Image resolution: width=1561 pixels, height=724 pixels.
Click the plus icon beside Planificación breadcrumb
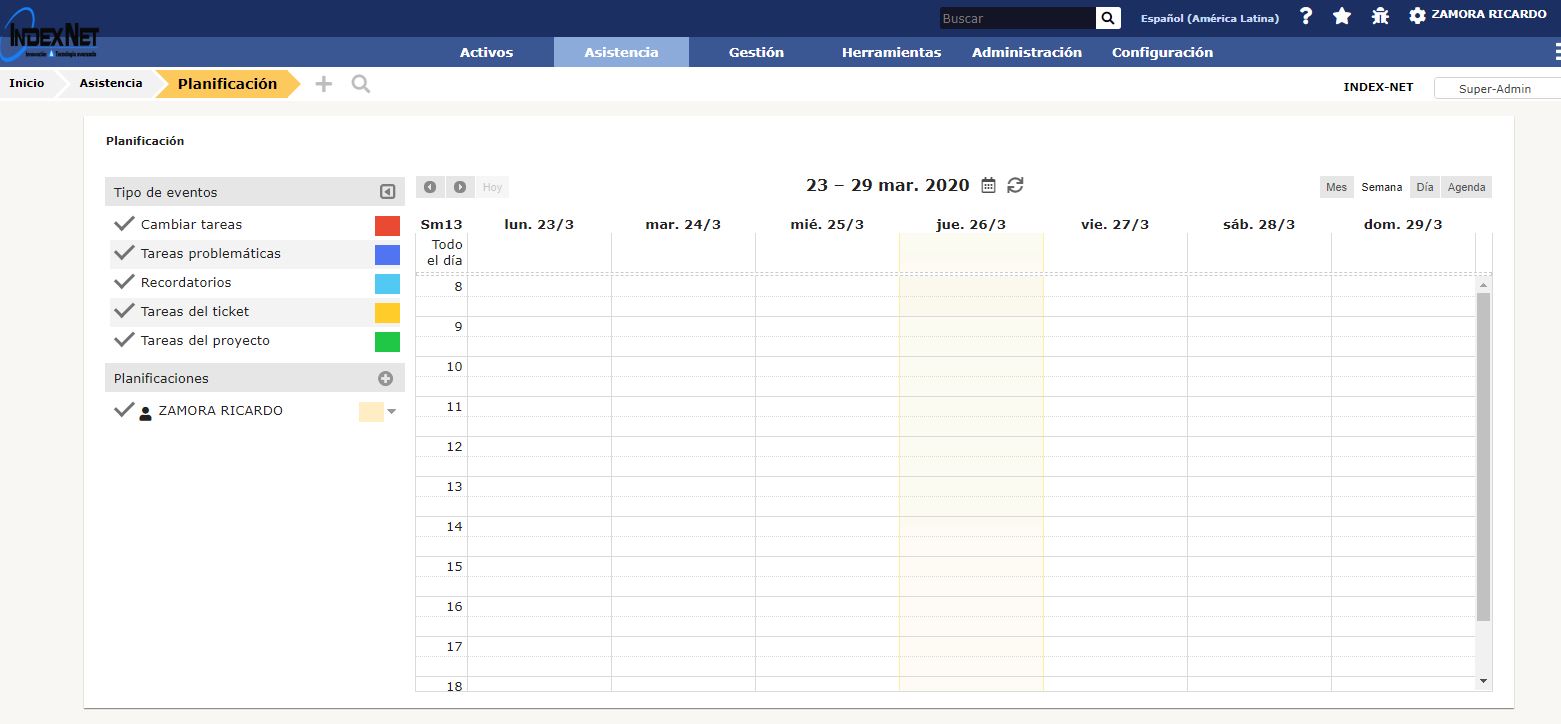(x=323, y=85)
